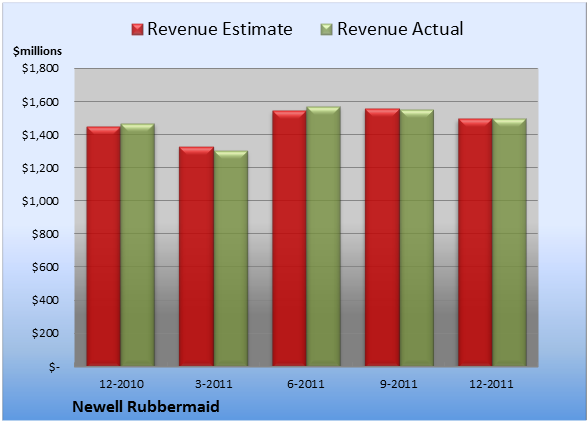588x422 pixels.
Task: Click the '$200' axis value
Action: (45, 333)
